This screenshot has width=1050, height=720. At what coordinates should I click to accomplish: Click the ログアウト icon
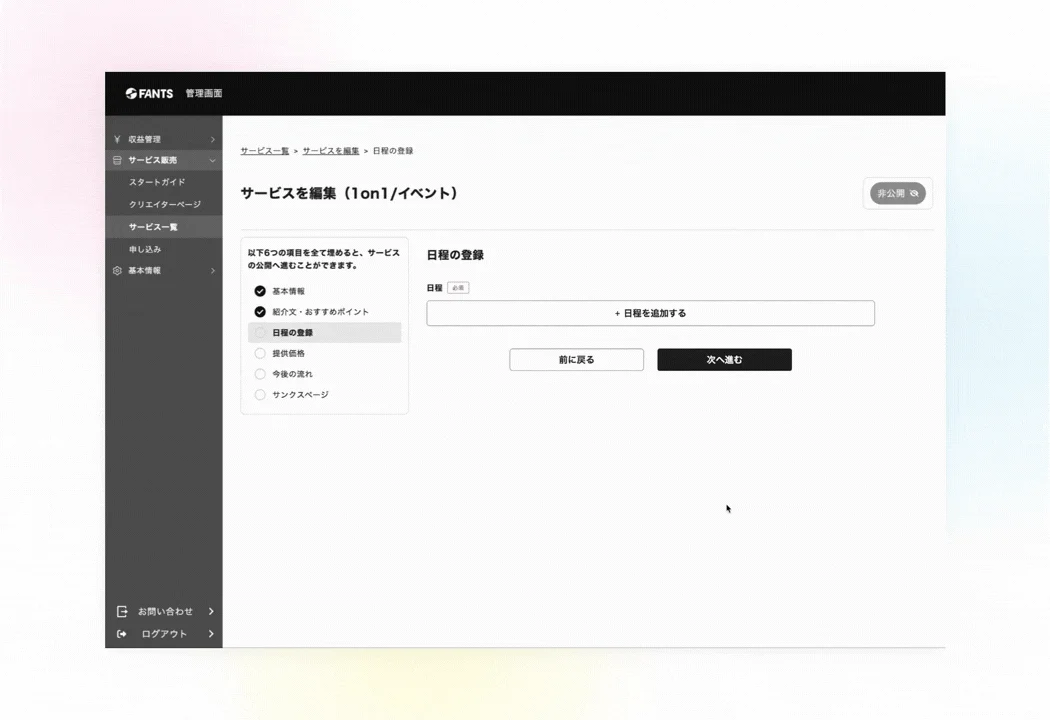pyautogui.click(x=121, y=633)
